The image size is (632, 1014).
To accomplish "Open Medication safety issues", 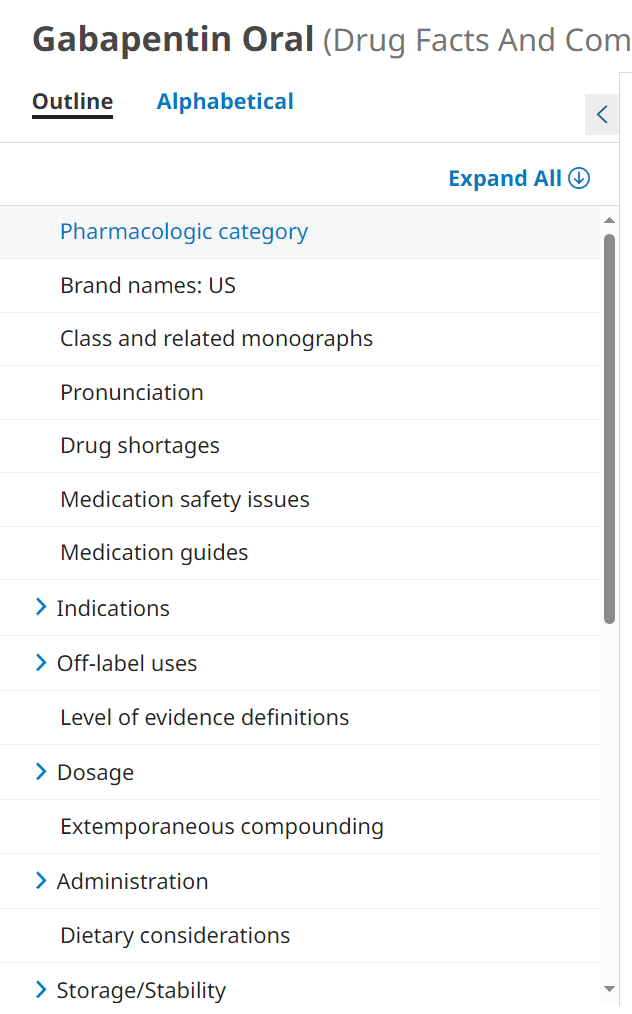I will [x=185, y=500].
